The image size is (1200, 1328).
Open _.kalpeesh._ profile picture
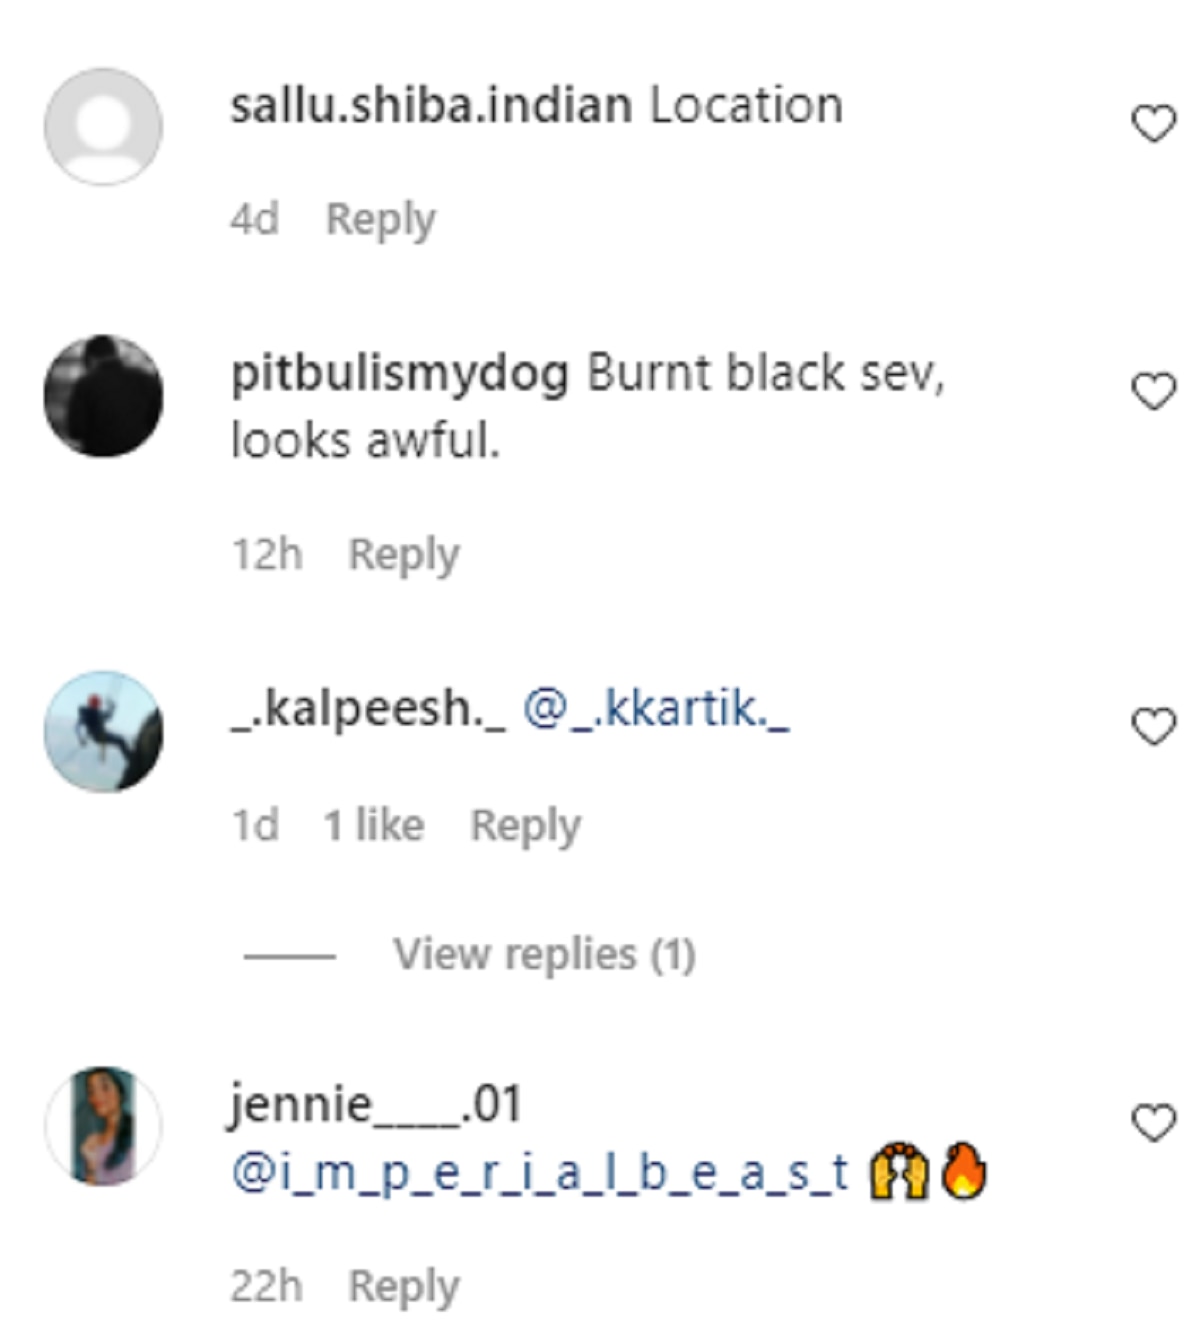point(103,731)
